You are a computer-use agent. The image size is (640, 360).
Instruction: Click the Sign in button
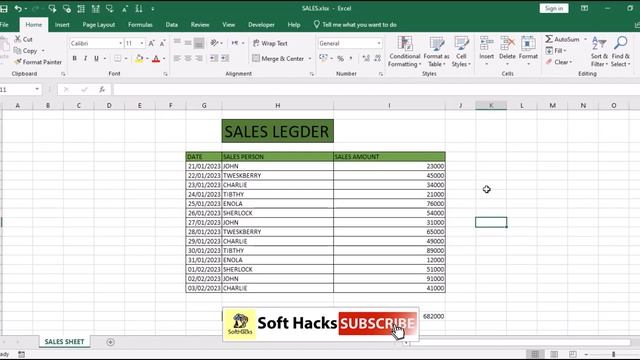coord(553,8)
